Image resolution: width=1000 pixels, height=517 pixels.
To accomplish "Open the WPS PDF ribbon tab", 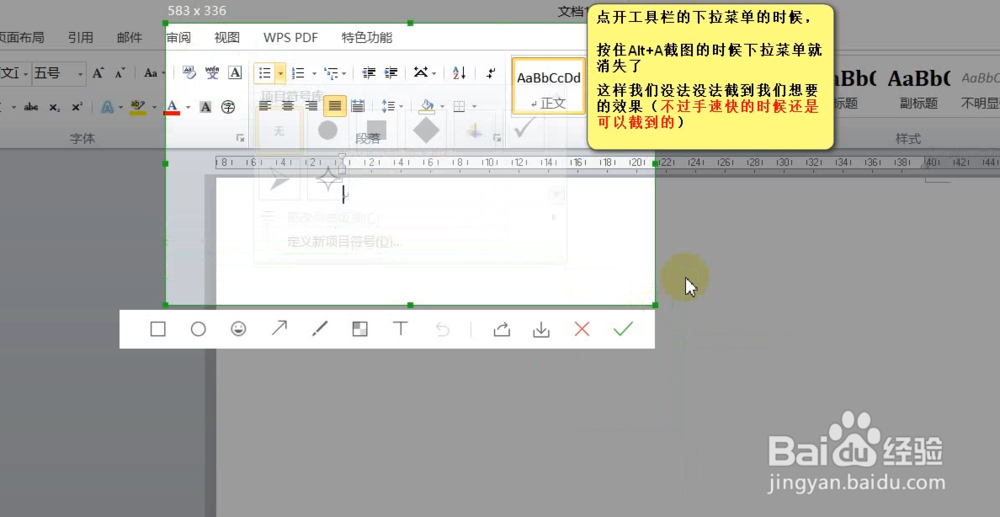I will coord(291,38).
